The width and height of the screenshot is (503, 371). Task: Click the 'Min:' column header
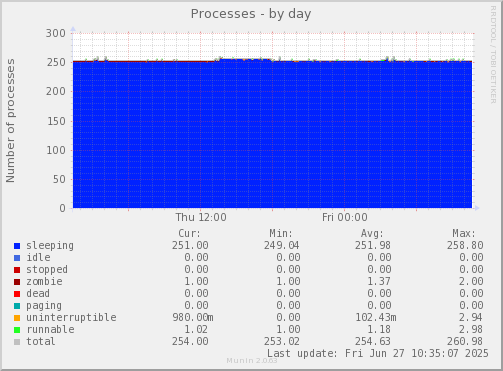(281, 233)
